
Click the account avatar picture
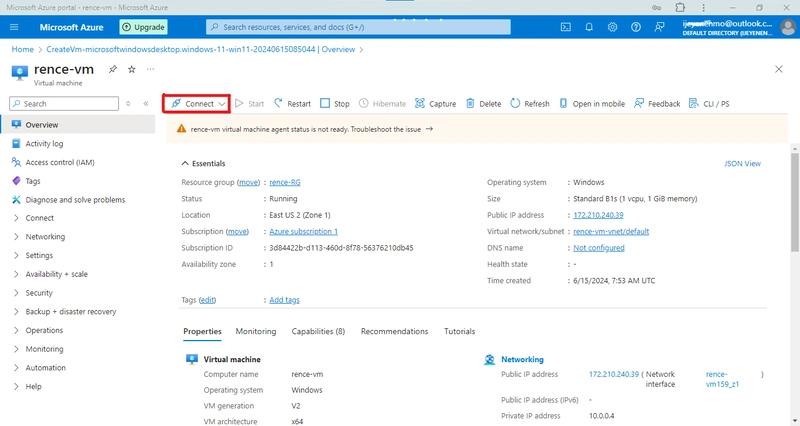[788, 27]
